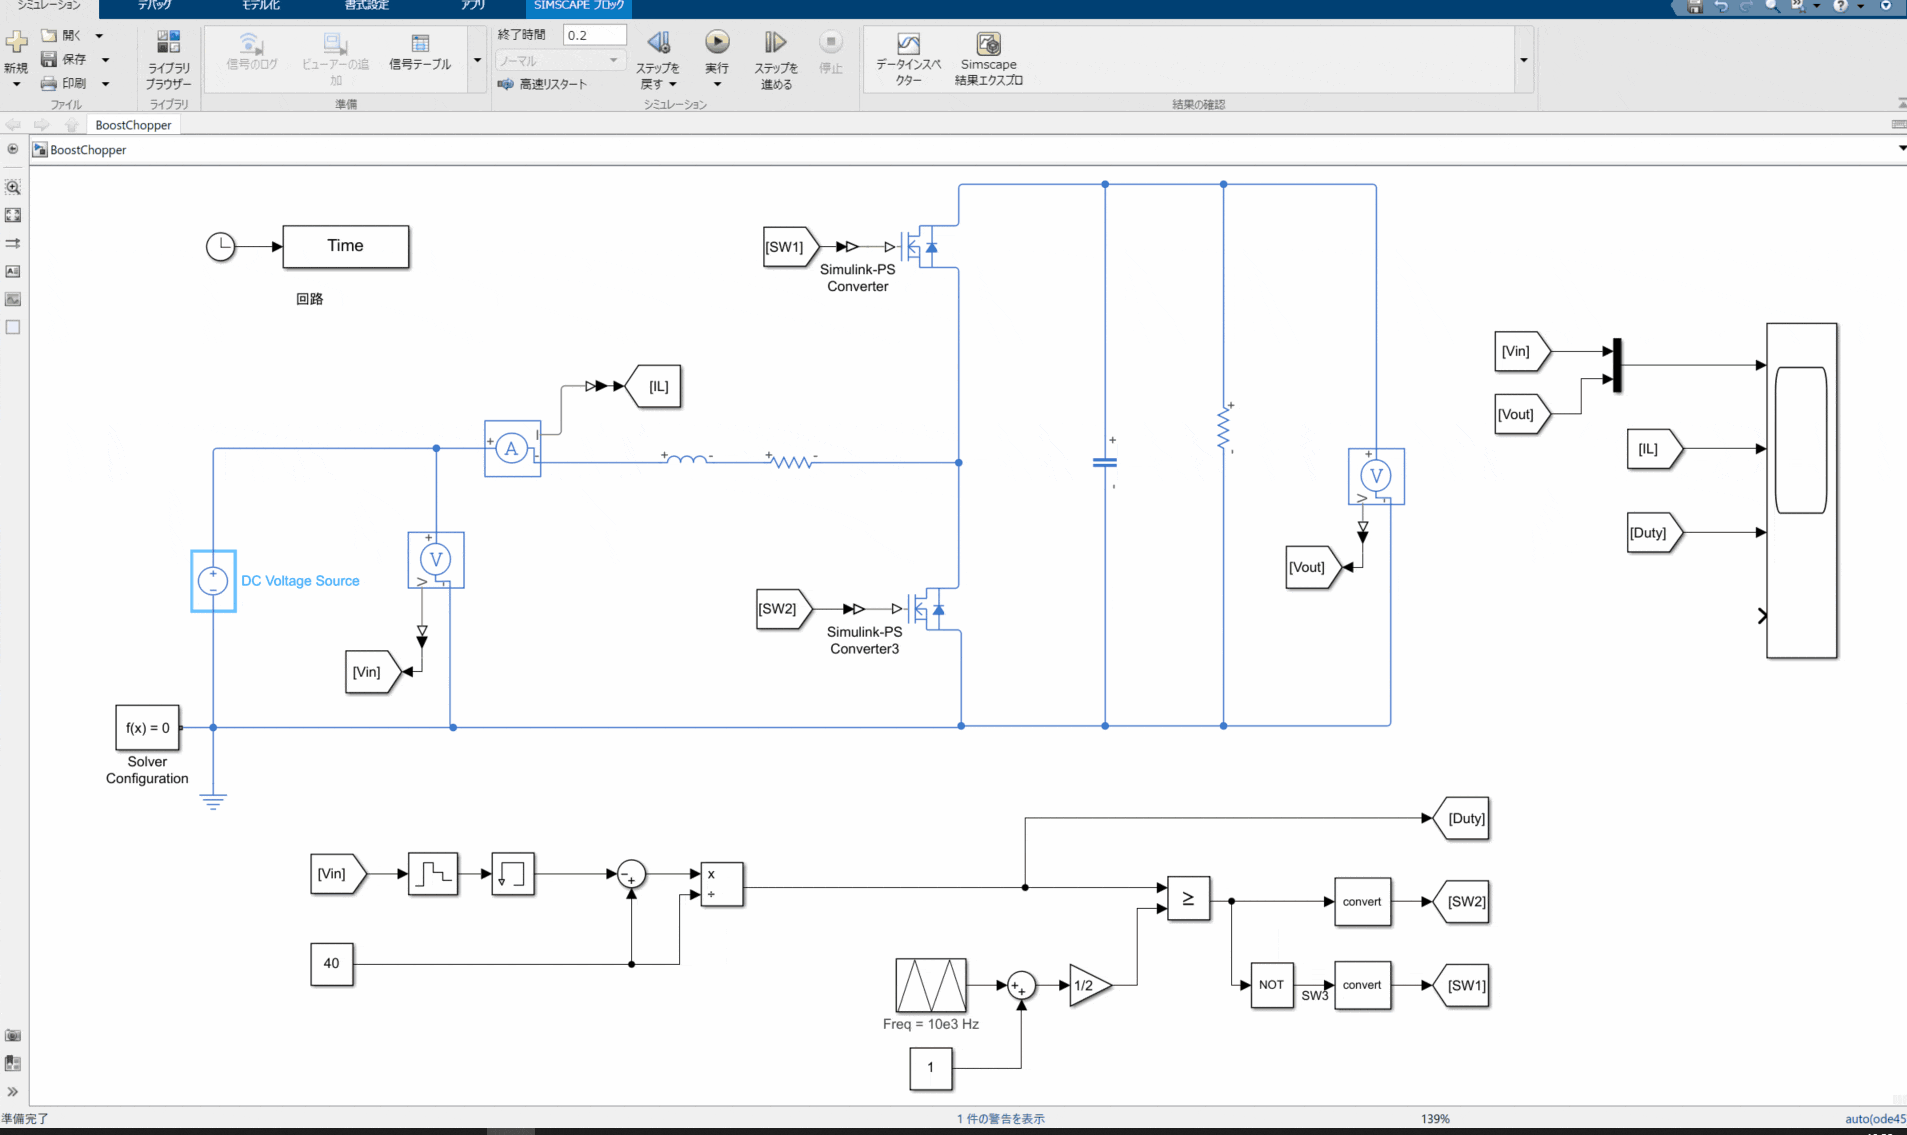Click the navigate-up arrow in the explorer bar
The width and height of the screenshot is (1907, 1135).
point(71,125)
